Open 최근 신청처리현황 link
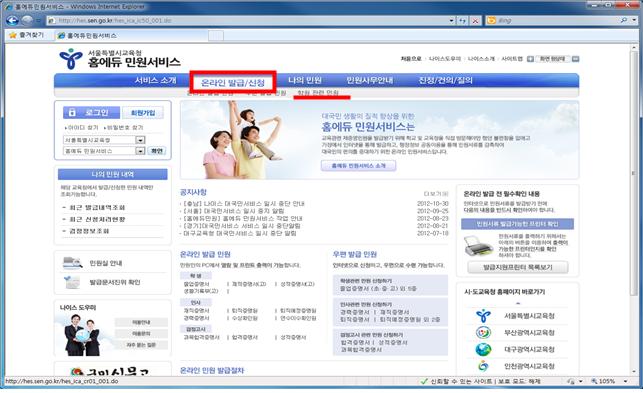The width and height of the screenshot is (643, 393). [x=97, y=219]
